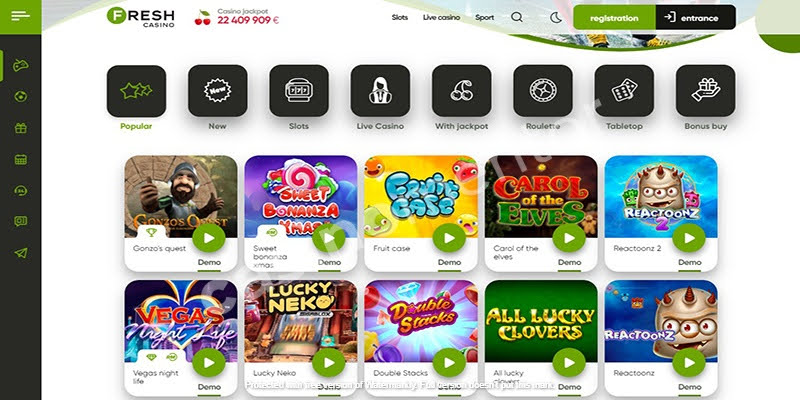This screenshot has width=800, height=400.
Task: Open the Live Casino category icon
Action: click(x=380, y=91)
